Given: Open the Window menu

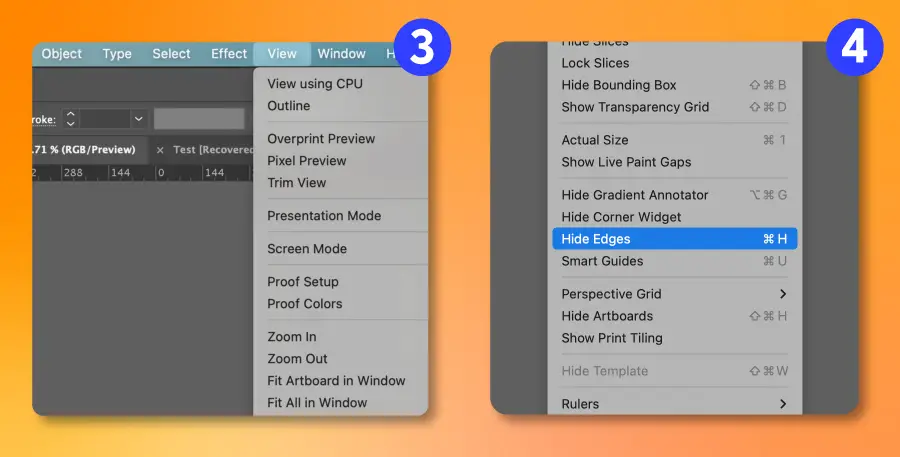Looking at the screenshot, I should (342, 53).
